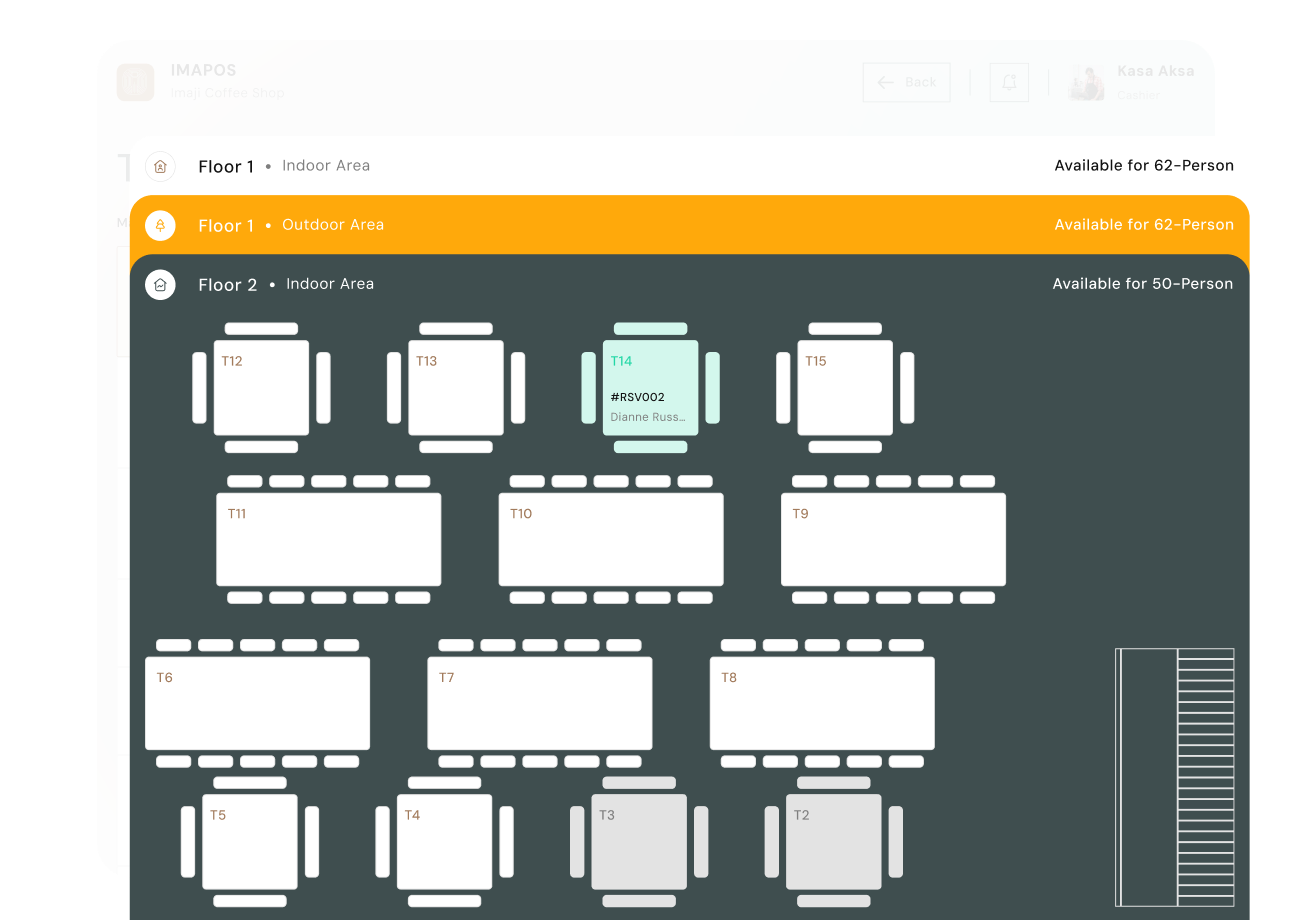The height and width of the screenshot is (920, 1312).
Task: Click the 'Available for 62-Person' label
Action: tap(1144, 165)
